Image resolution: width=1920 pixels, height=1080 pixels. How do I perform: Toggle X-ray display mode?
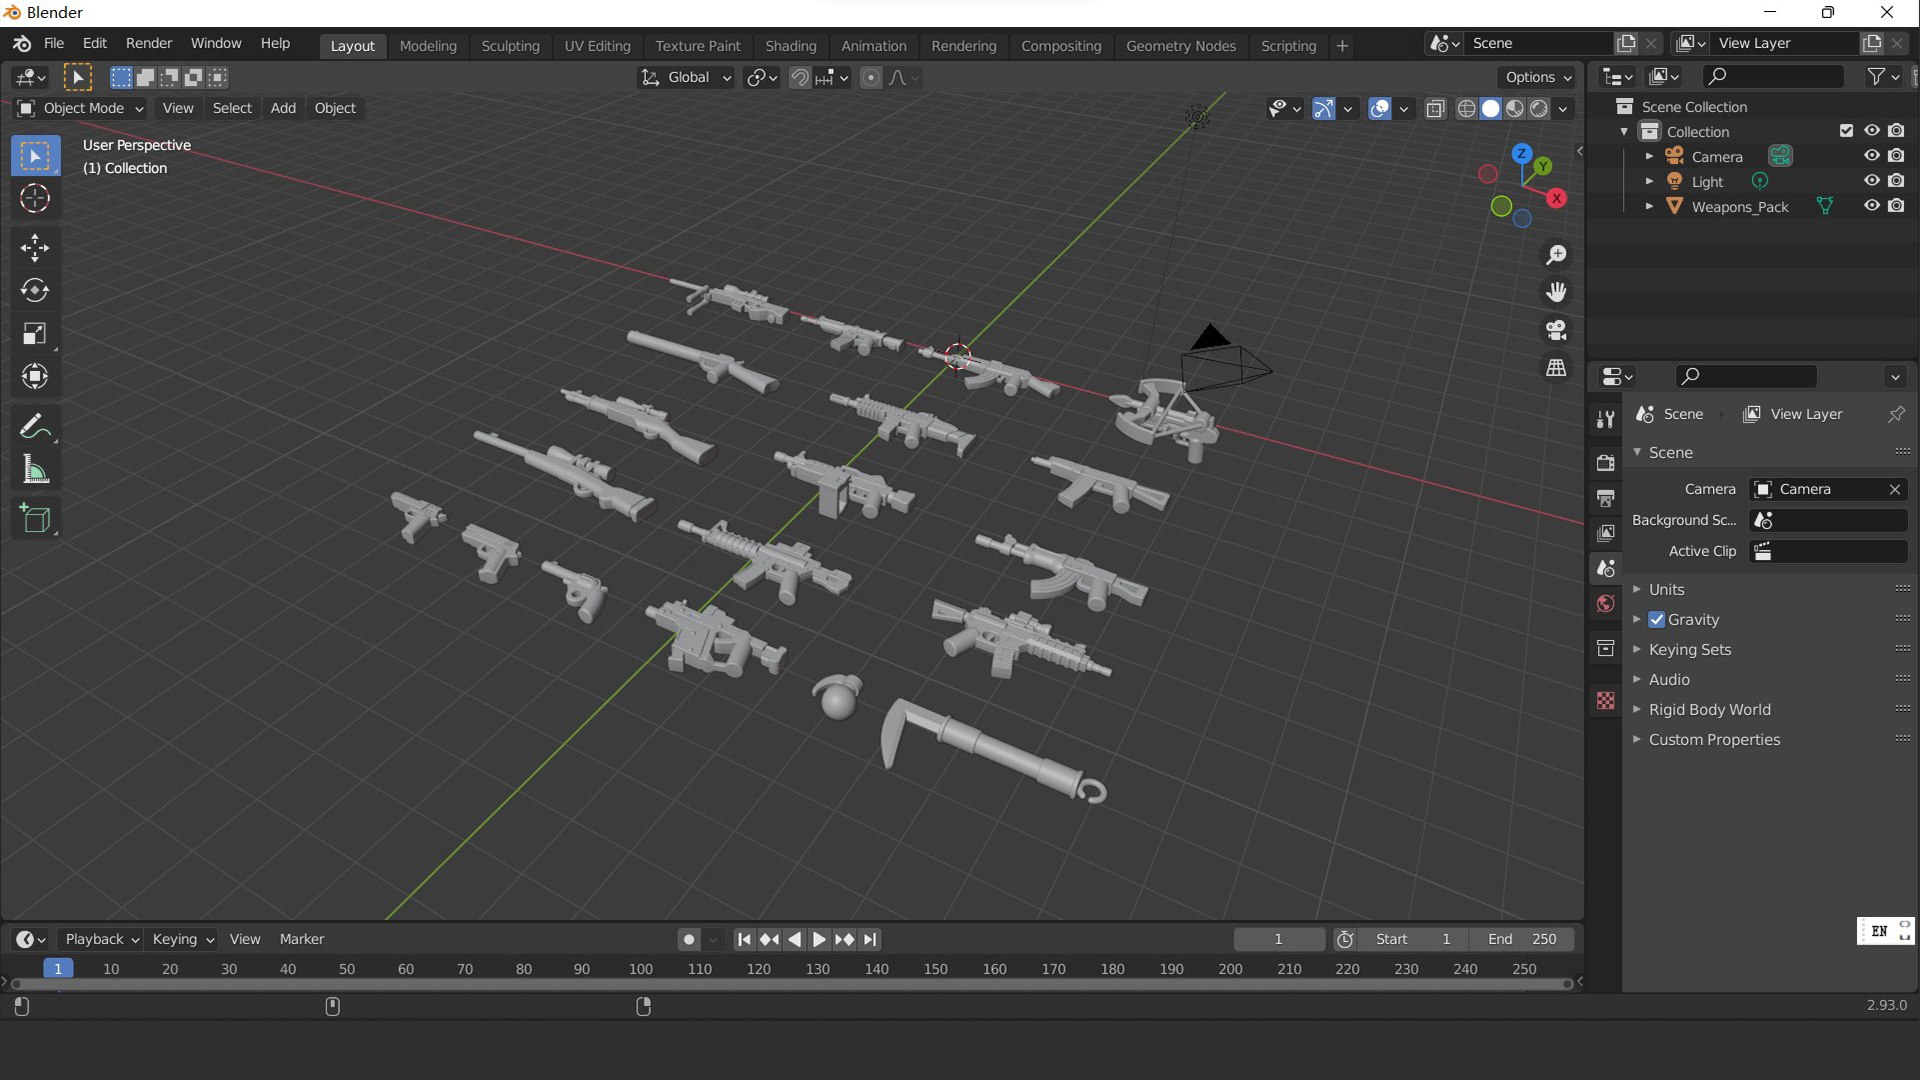tap(1435, 108)
